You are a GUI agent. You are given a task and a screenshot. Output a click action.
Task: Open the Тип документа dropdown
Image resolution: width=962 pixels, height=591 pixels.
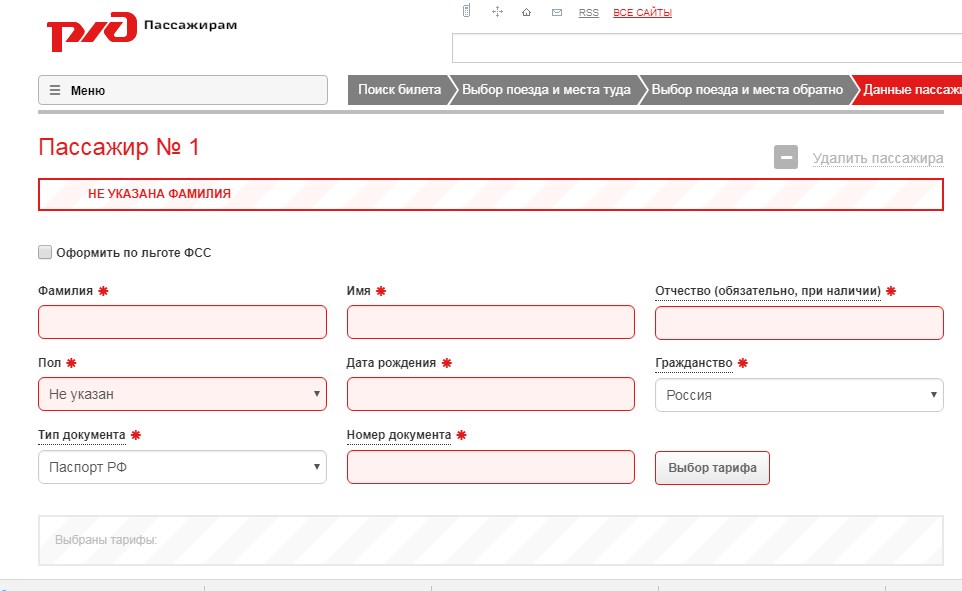(182, 466)
